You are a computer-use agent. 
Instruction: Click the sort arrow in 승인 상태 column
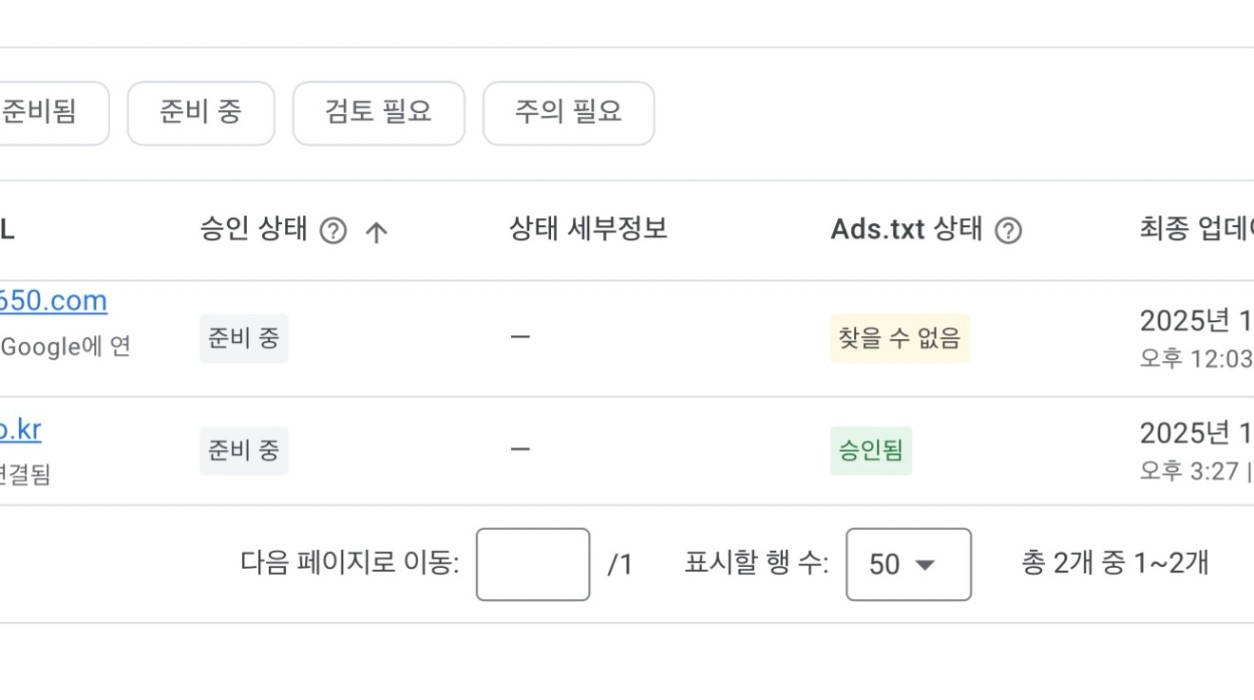click(x=376, y=232)
